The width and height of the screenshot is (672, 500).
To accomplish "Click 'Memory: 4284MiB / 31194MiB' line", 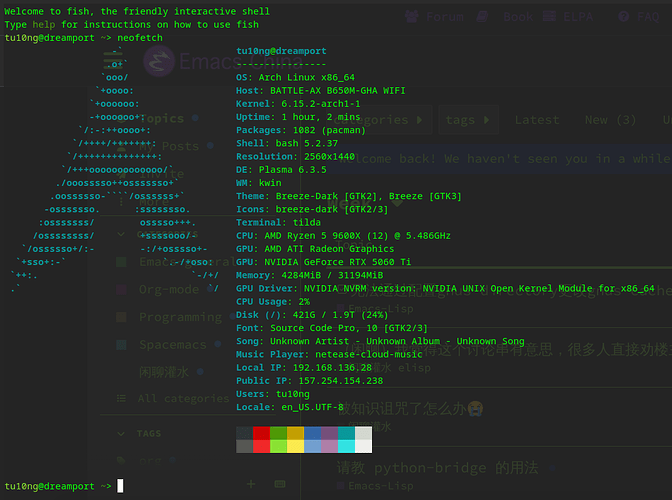I will (x=309, y=275).
